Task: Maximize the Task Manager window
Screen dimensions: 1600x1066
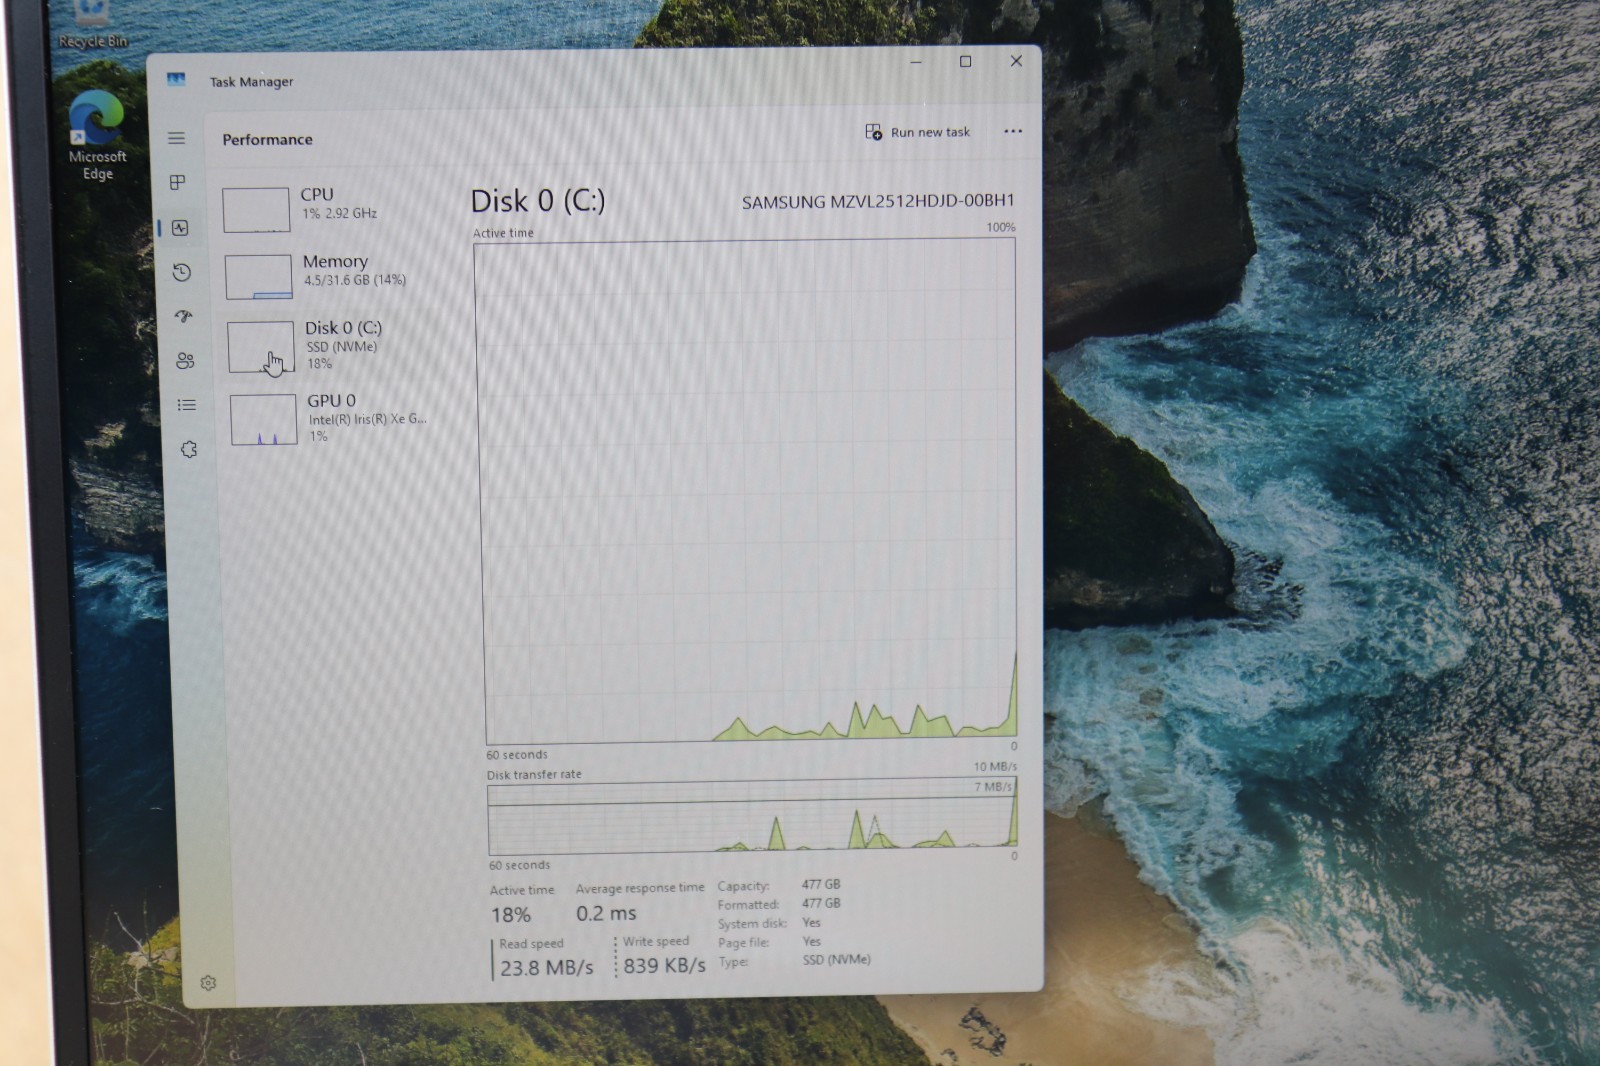Action: (x=965, y=61)
